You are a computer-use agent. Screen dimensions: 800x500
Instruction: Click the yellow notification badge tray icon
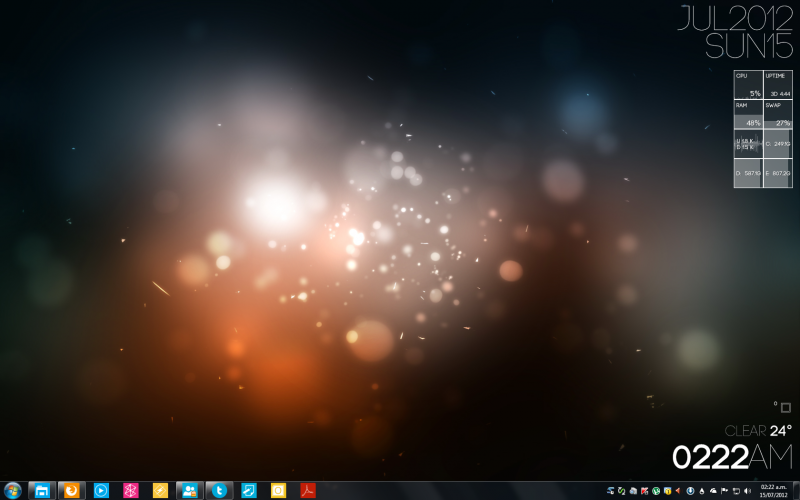(667, 491)
